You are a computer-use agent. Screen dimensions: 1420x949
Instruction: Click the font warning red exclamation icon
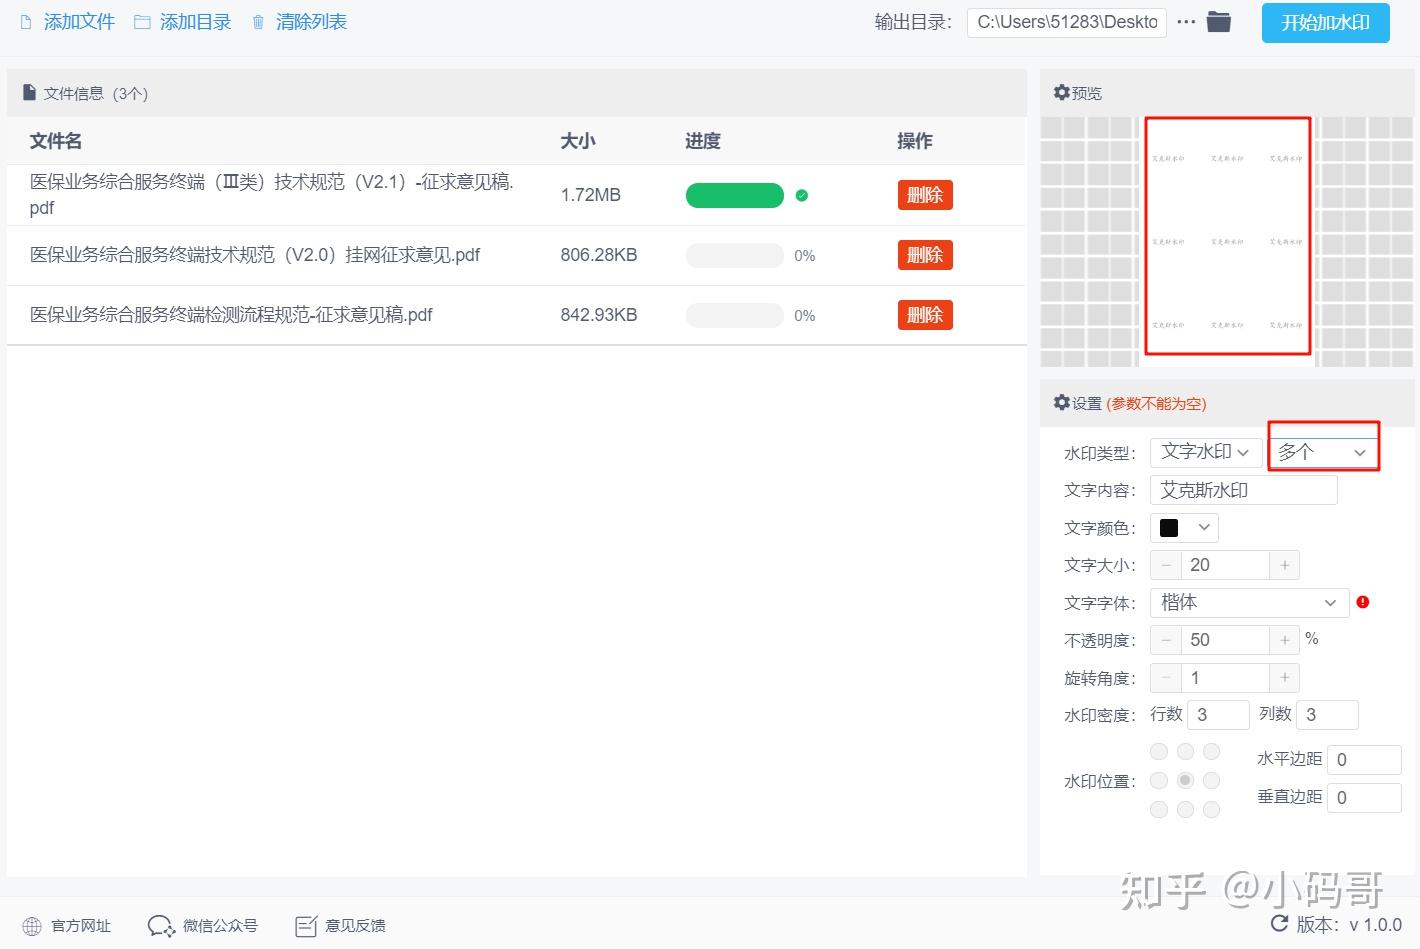1363,602
